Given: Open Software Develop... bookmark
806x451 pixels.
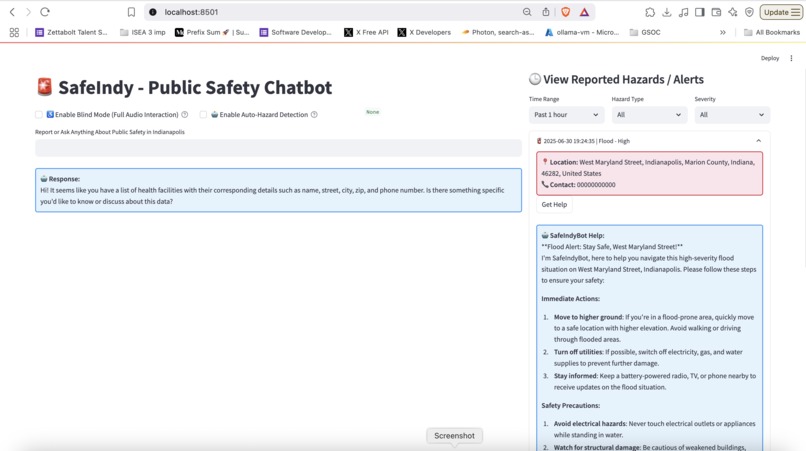Looking at the screenshot, I should [x=296, y=32].
